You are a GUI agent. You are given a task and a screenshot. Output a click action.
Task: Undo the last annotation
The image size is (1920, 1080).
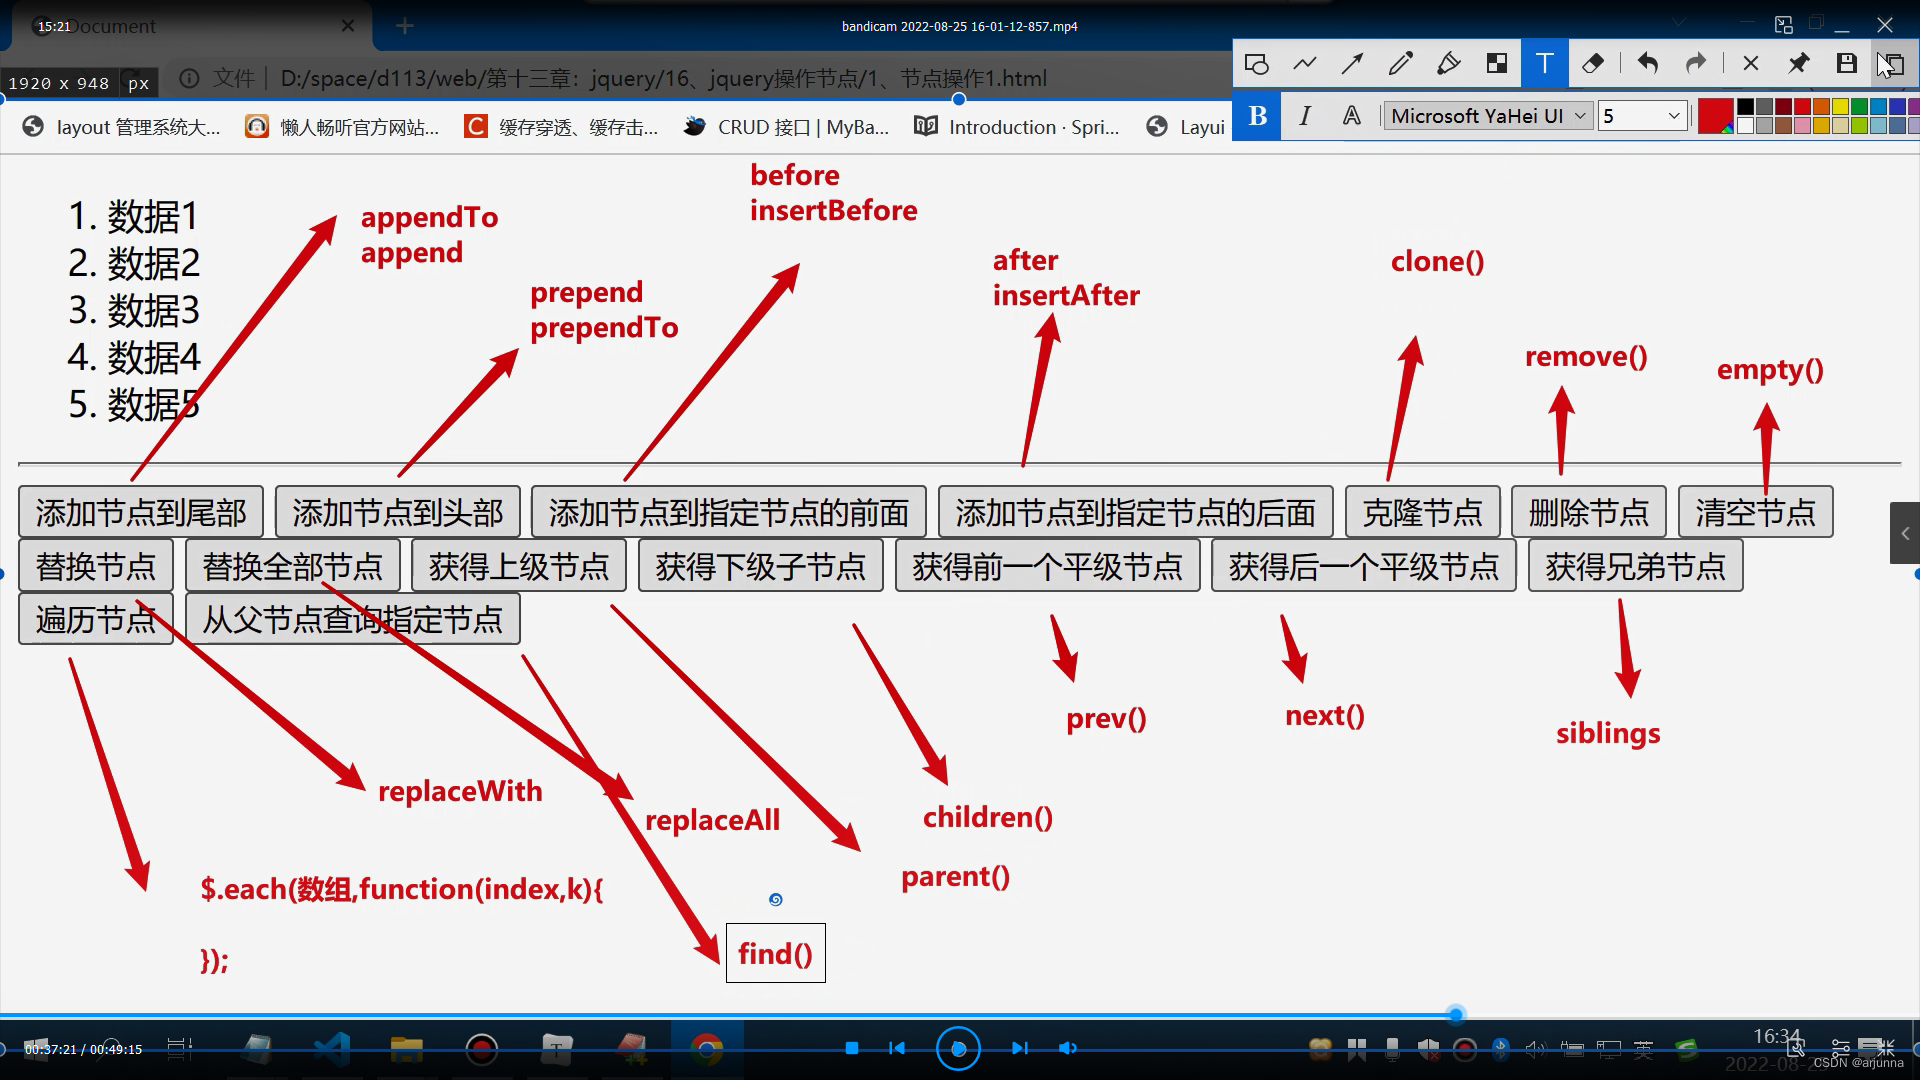[1647, 64]
